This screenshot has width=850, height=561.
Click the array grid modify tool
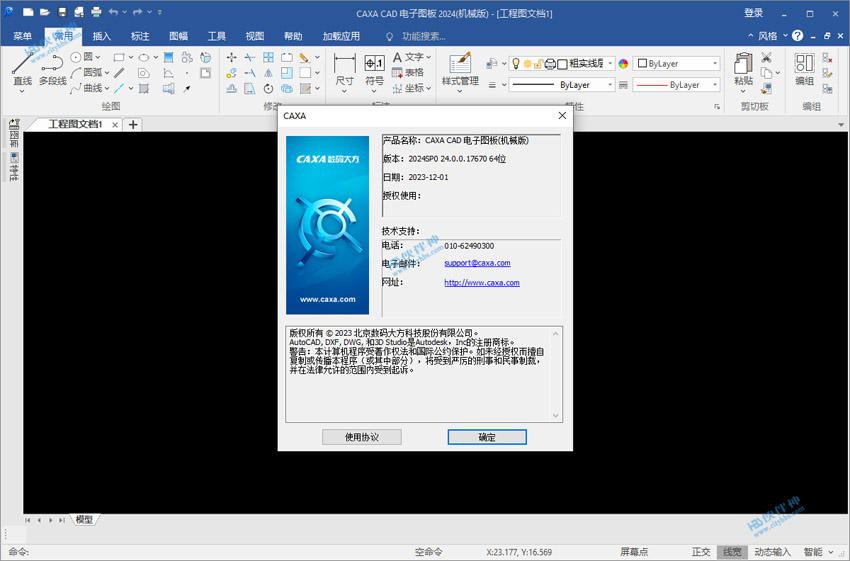click(x=268, y=57)
